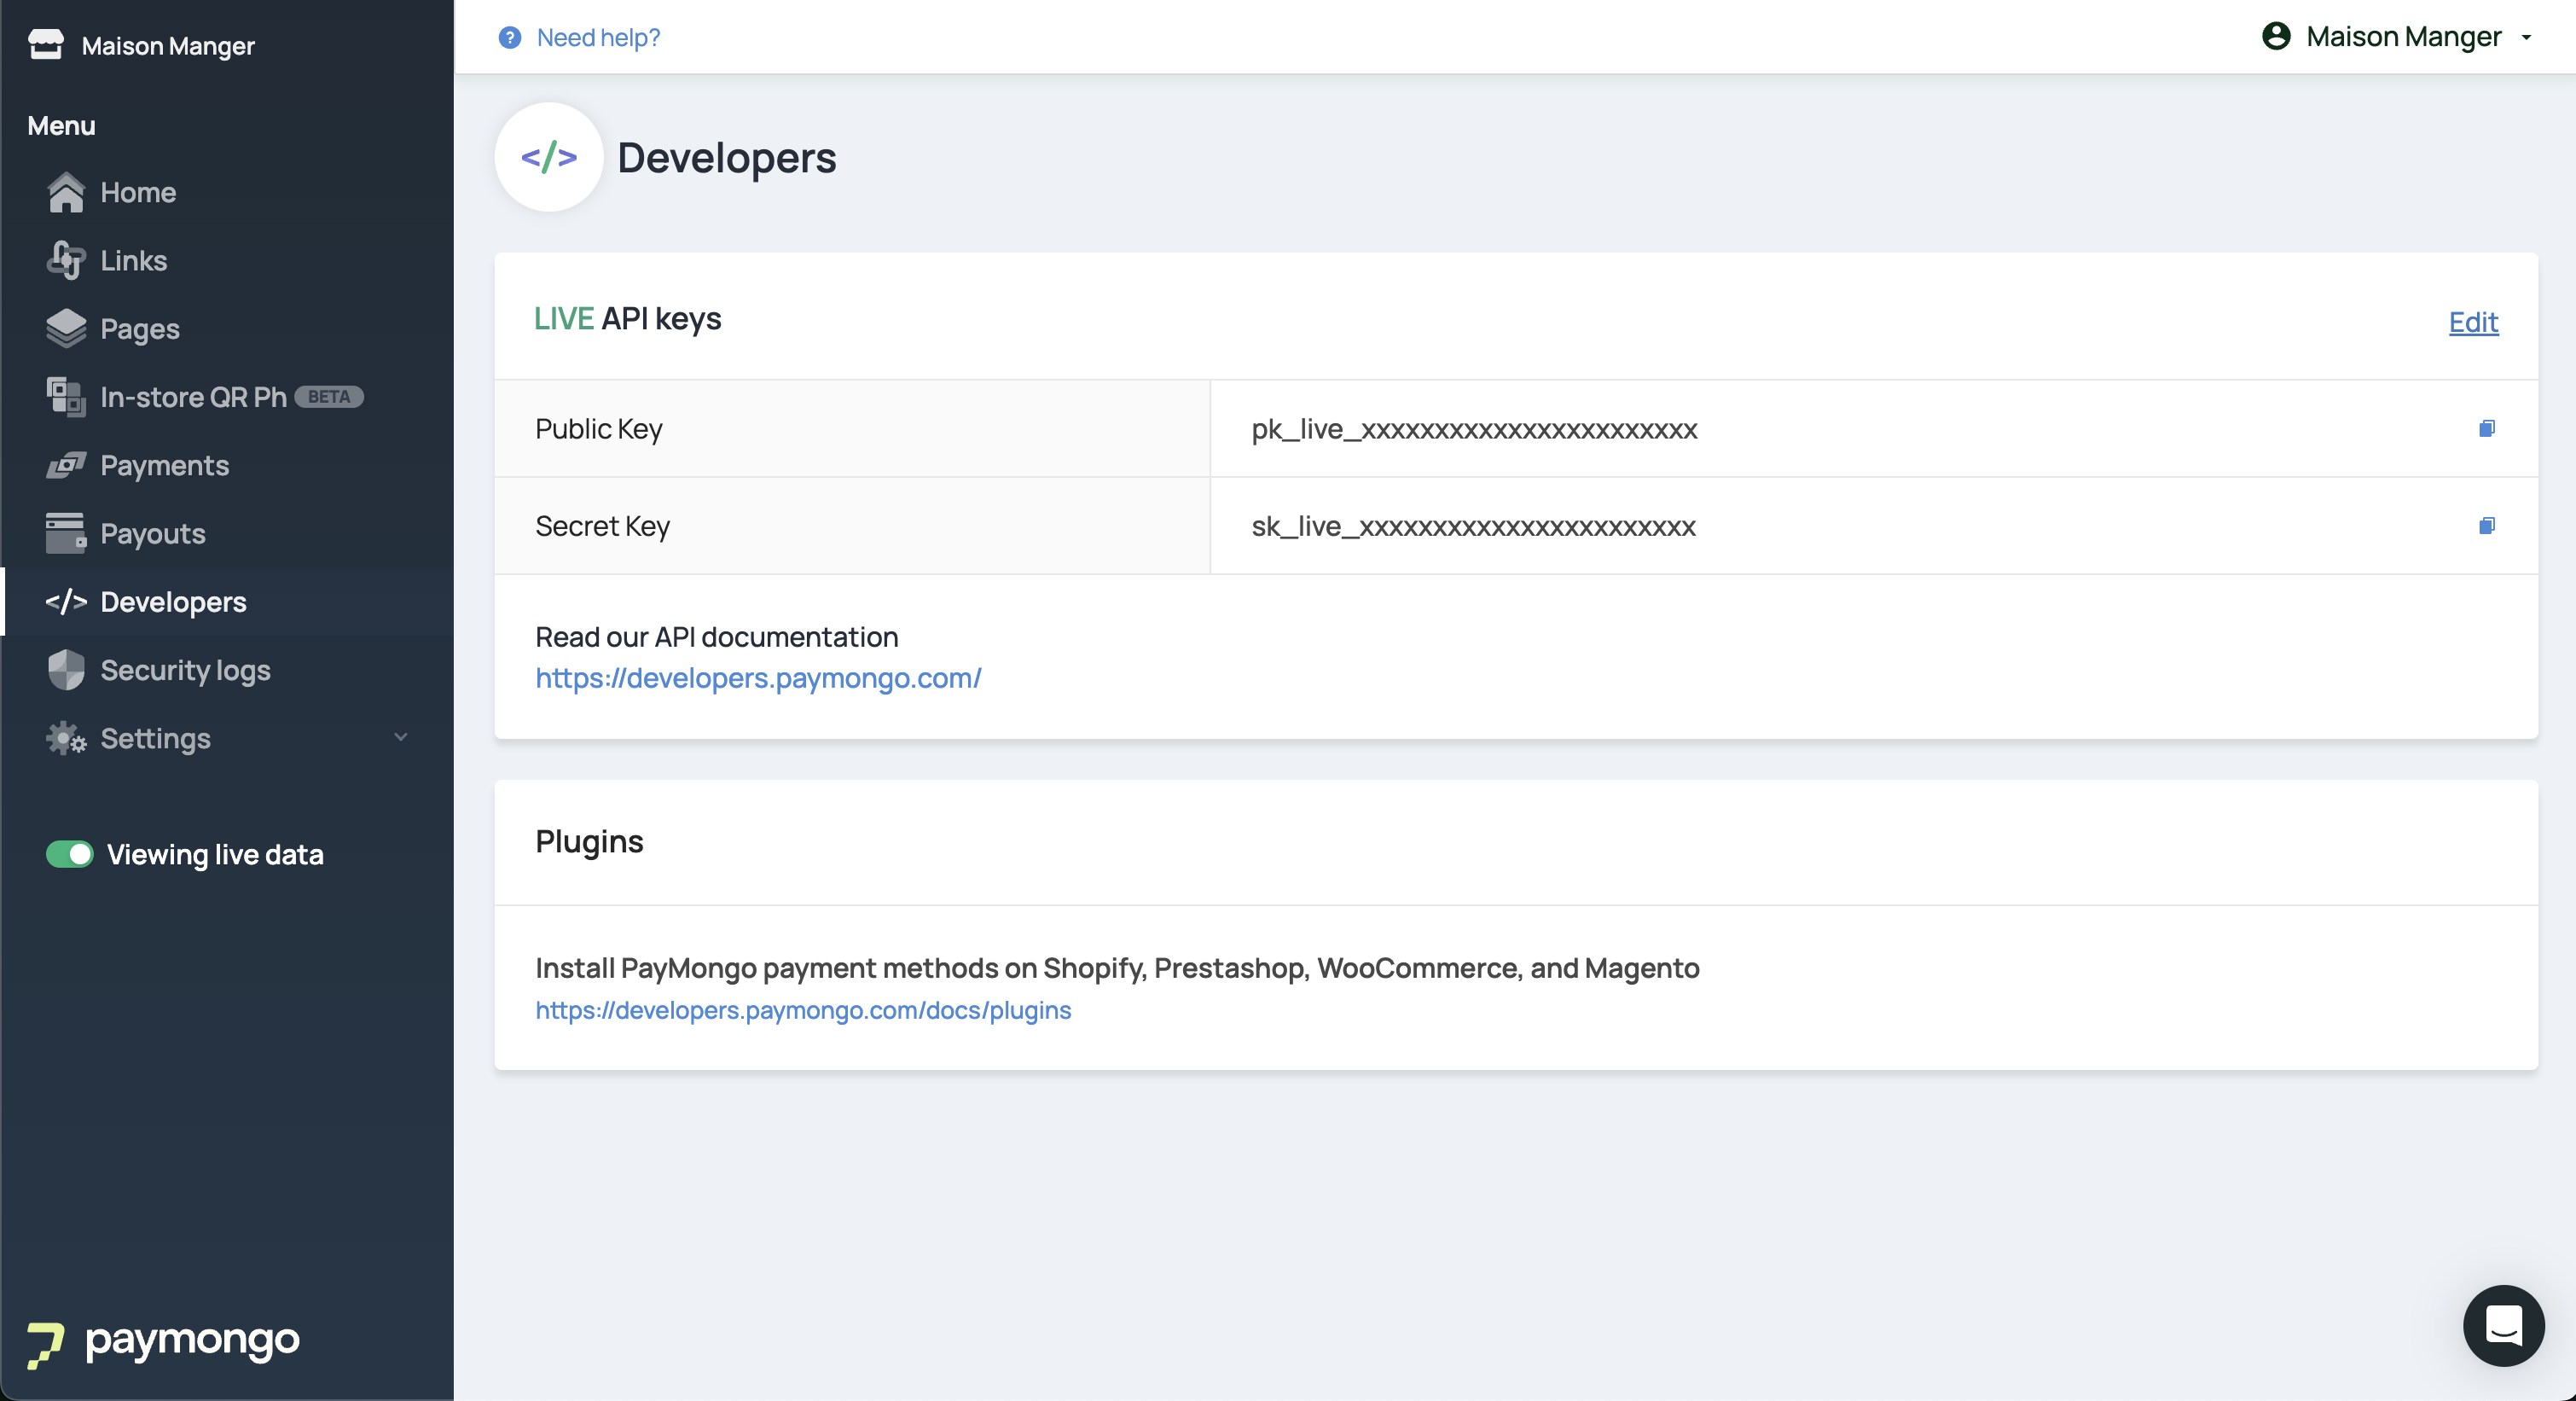Click the In-store QR Ph icon
Image resolution: width=2576 pixels, height=1401 pixels.
click(x=66, y=397)
